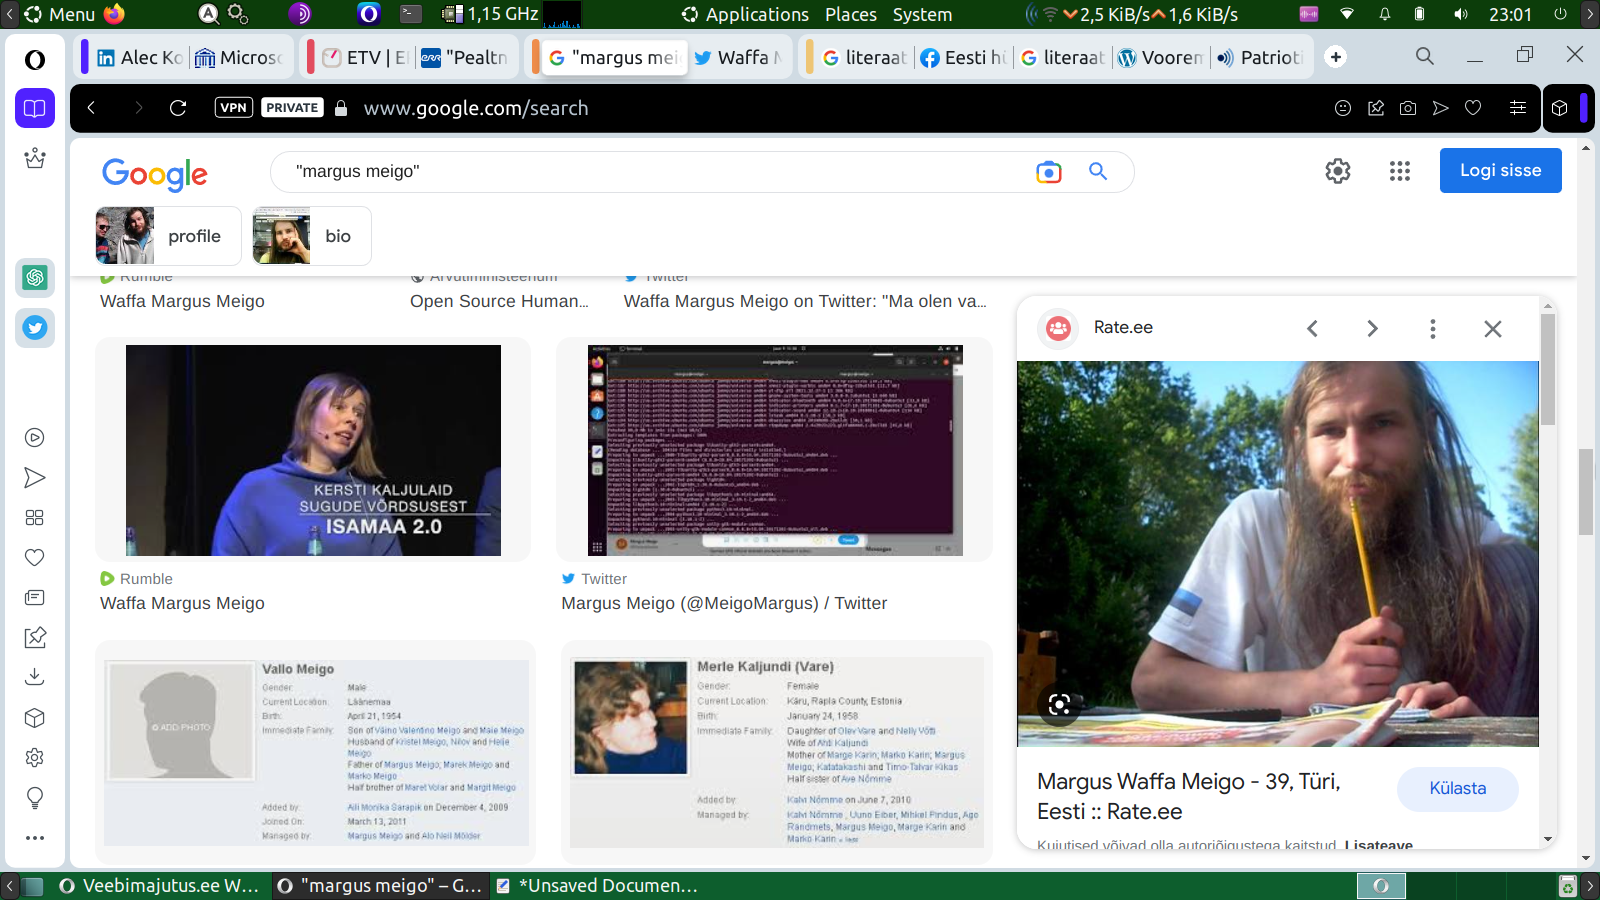Toggle the VPN badge in address bar

click(233, 108)
